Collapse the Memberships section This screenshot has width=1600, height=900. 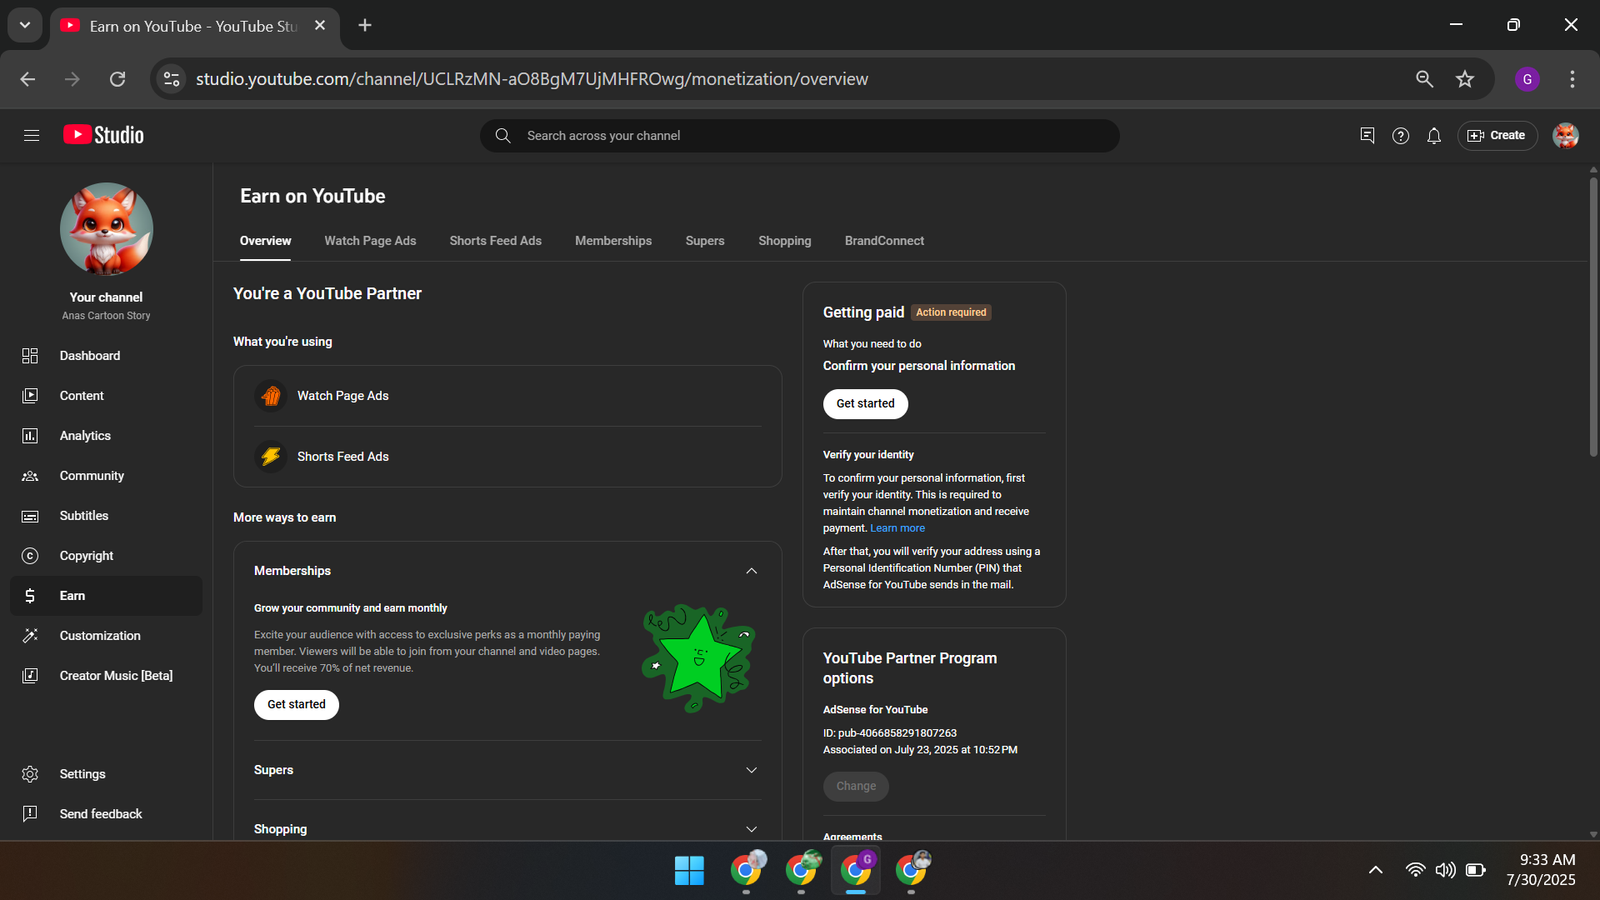pos(751,571)
